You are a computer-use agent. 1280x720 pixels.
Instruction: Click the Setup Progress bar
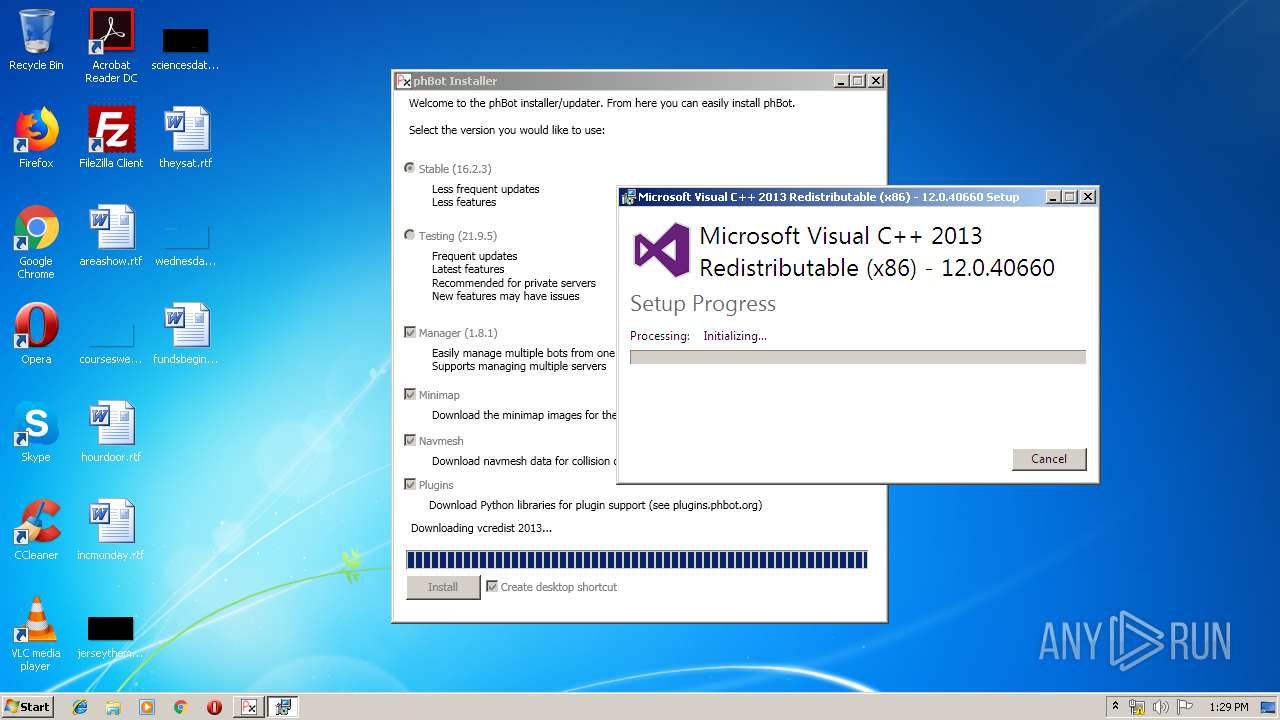point(858,357)
